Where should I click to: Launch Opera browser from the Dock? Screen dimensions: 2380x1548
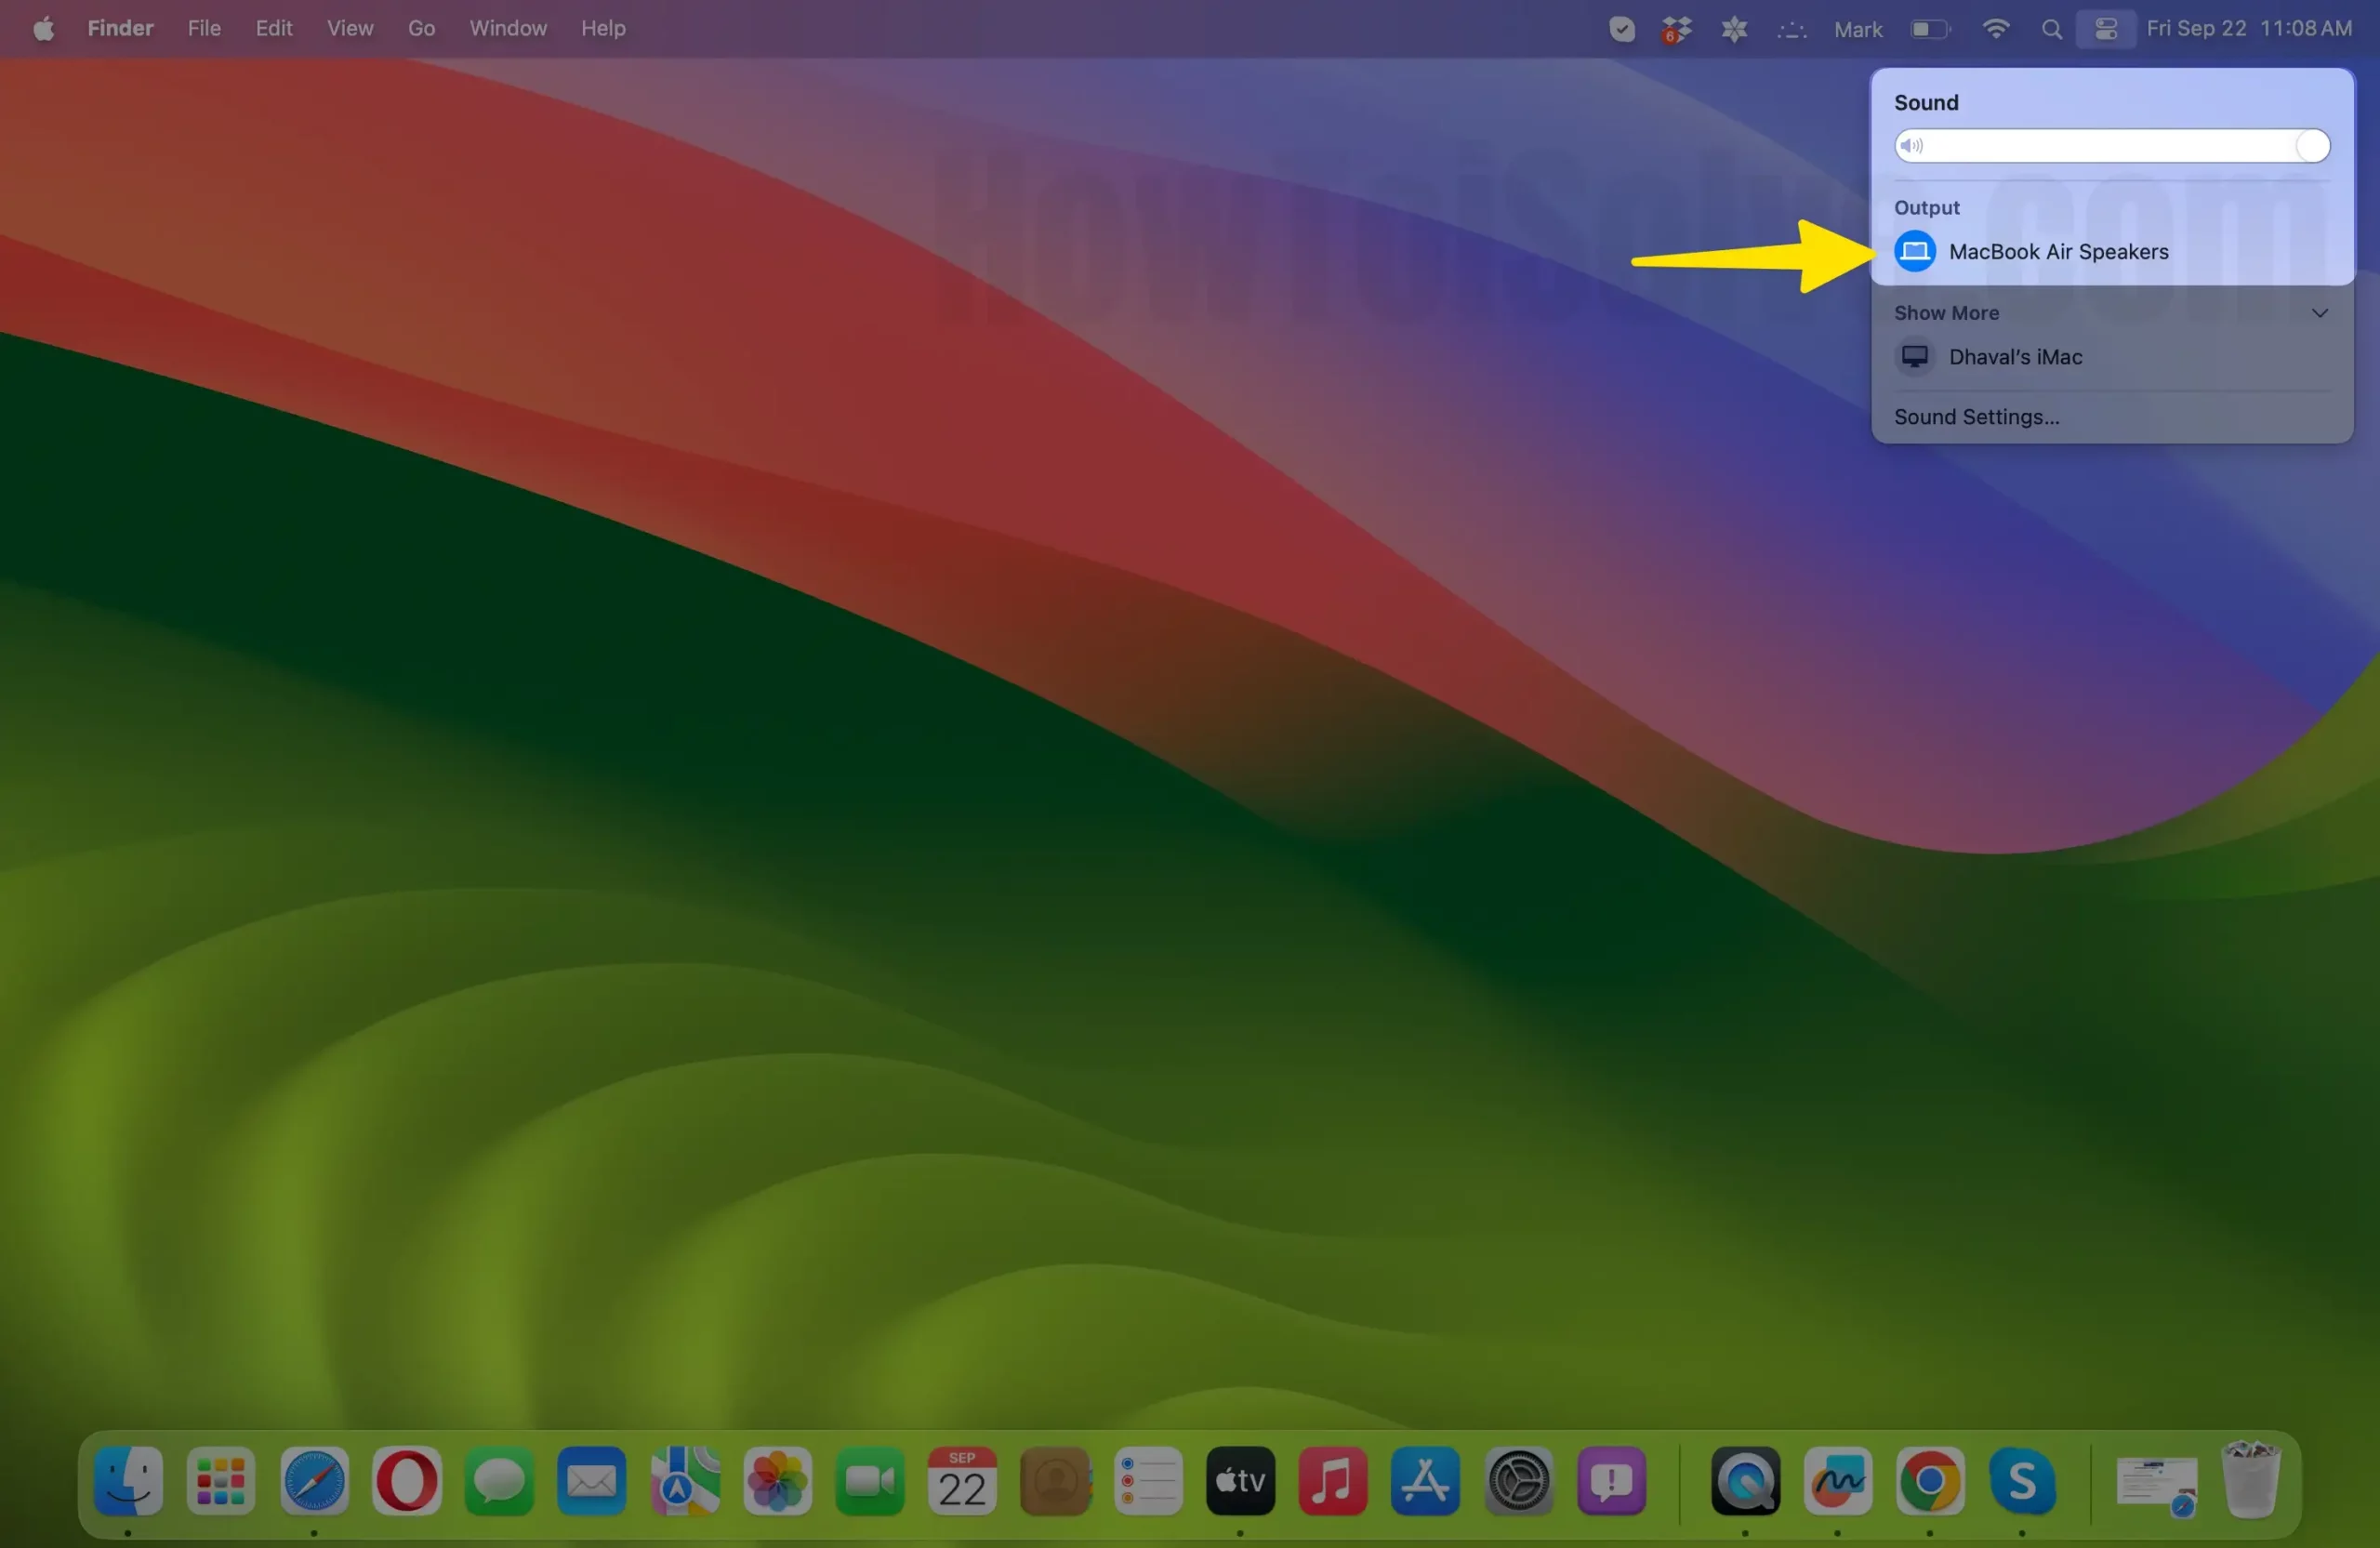(406, 1481)
